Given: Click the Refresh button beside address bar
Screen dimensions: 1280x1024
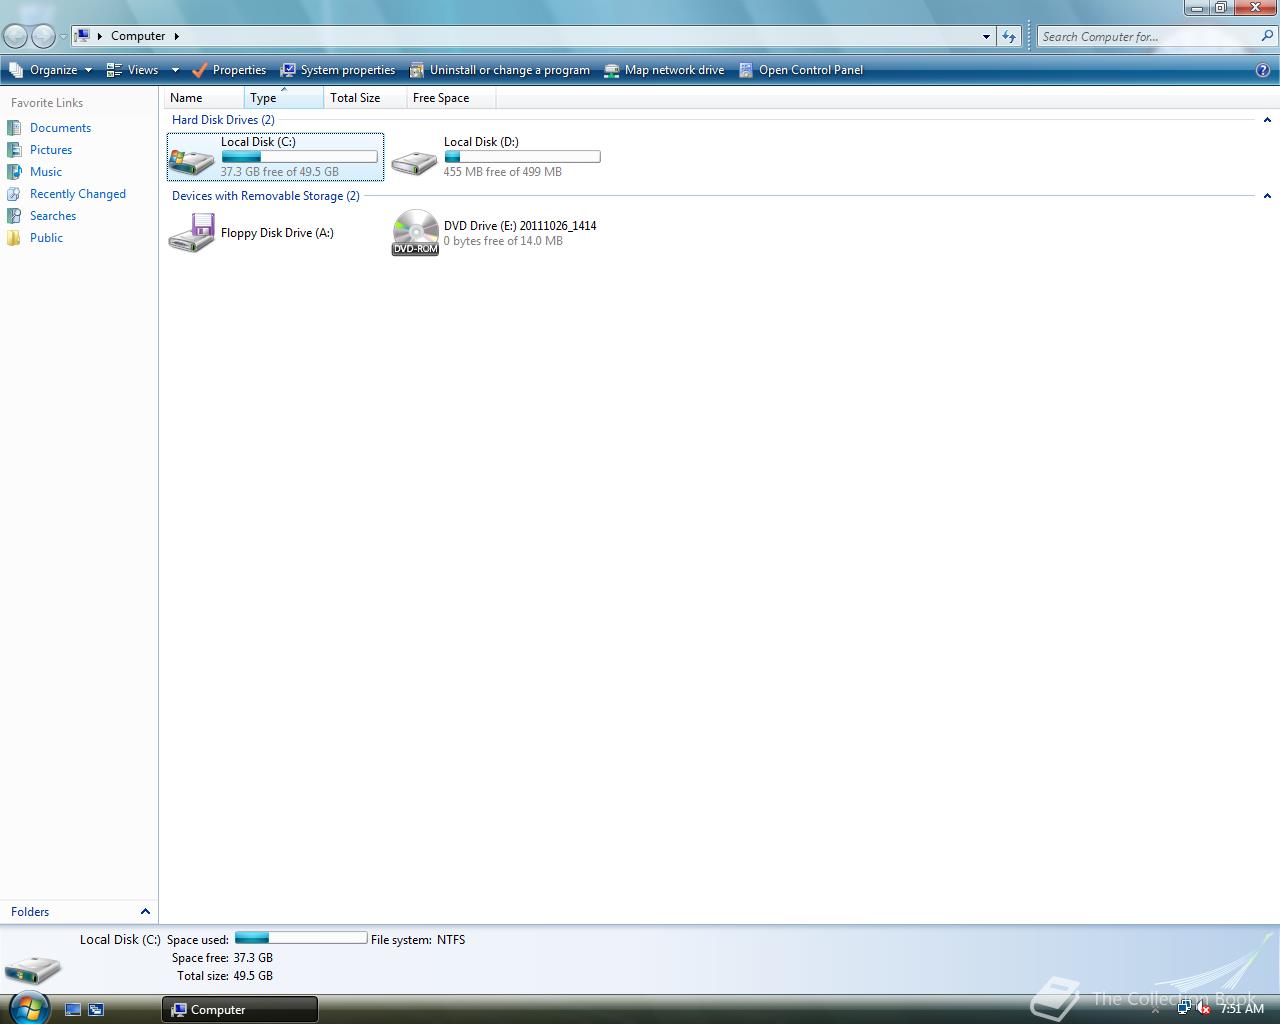Looking at the screenshot, I should click(1009, 37).
